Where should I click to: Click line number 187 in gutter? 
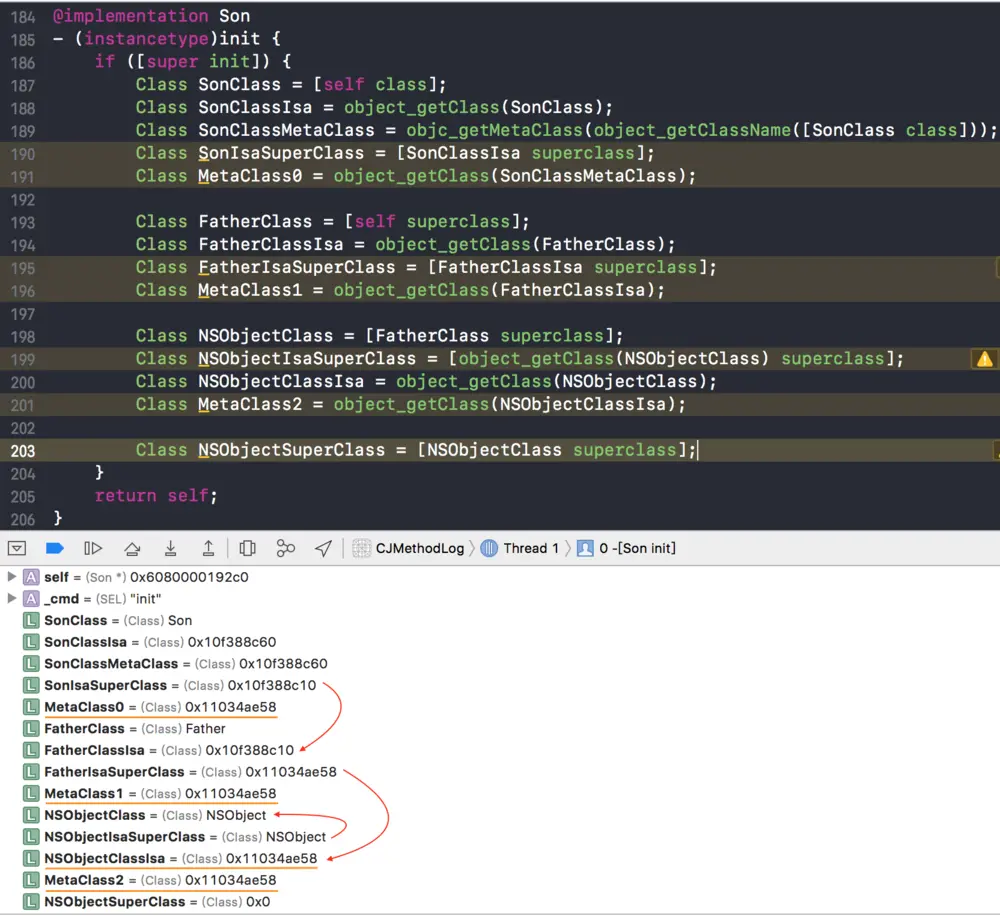pos(23,85)
